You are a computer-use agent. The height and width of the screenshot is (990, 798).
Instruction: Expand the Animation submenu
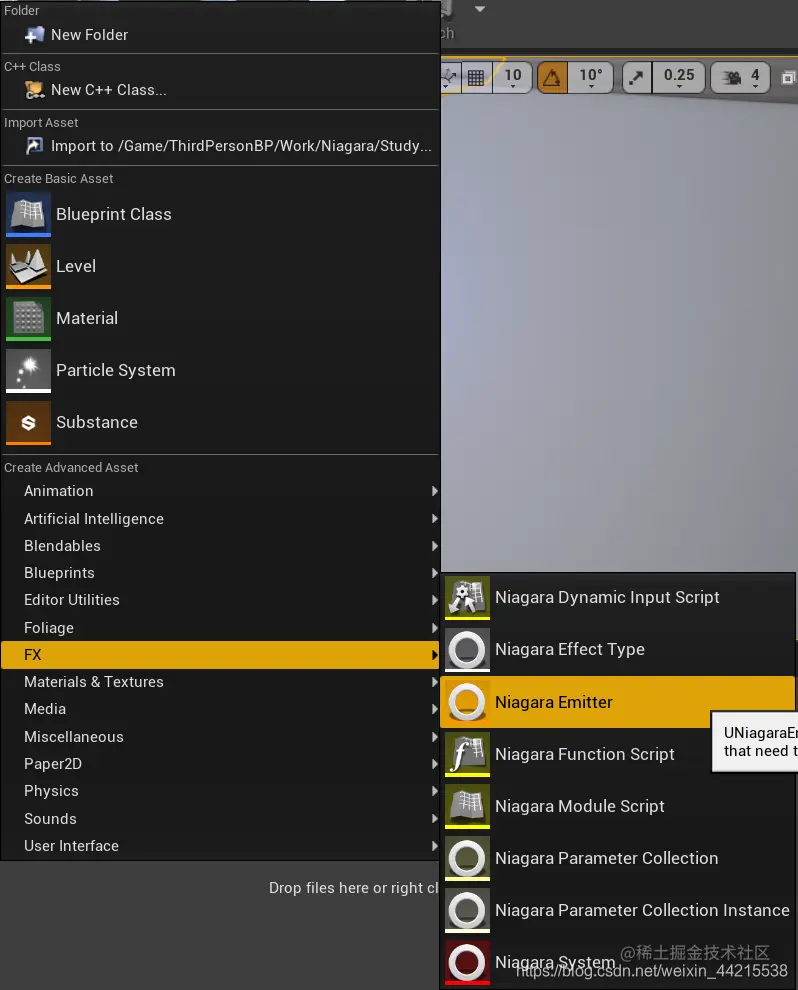pyautogui.click(x=220, y=491)
